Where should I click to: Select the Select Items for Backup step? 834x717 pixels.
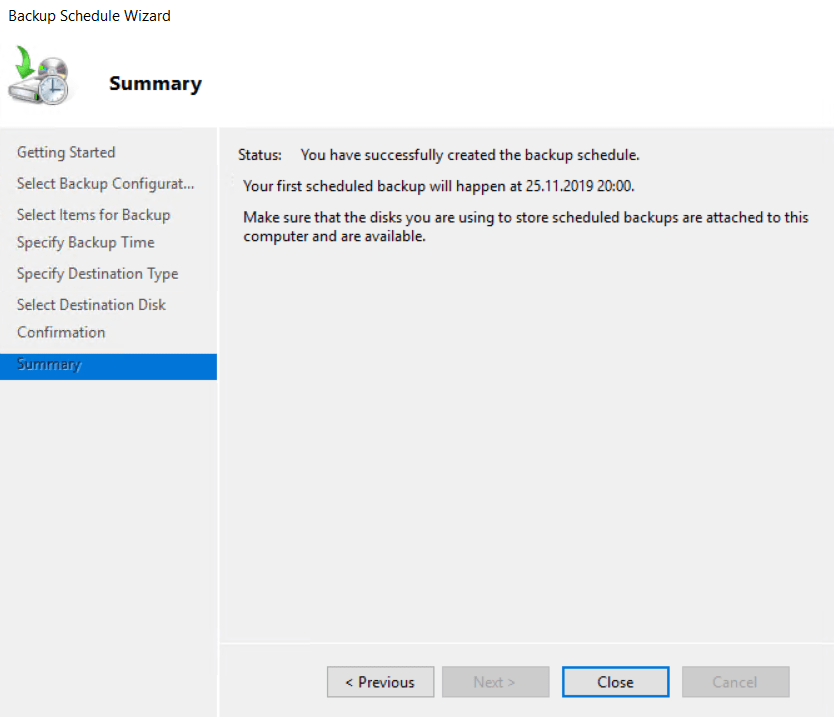coord(93,214)
